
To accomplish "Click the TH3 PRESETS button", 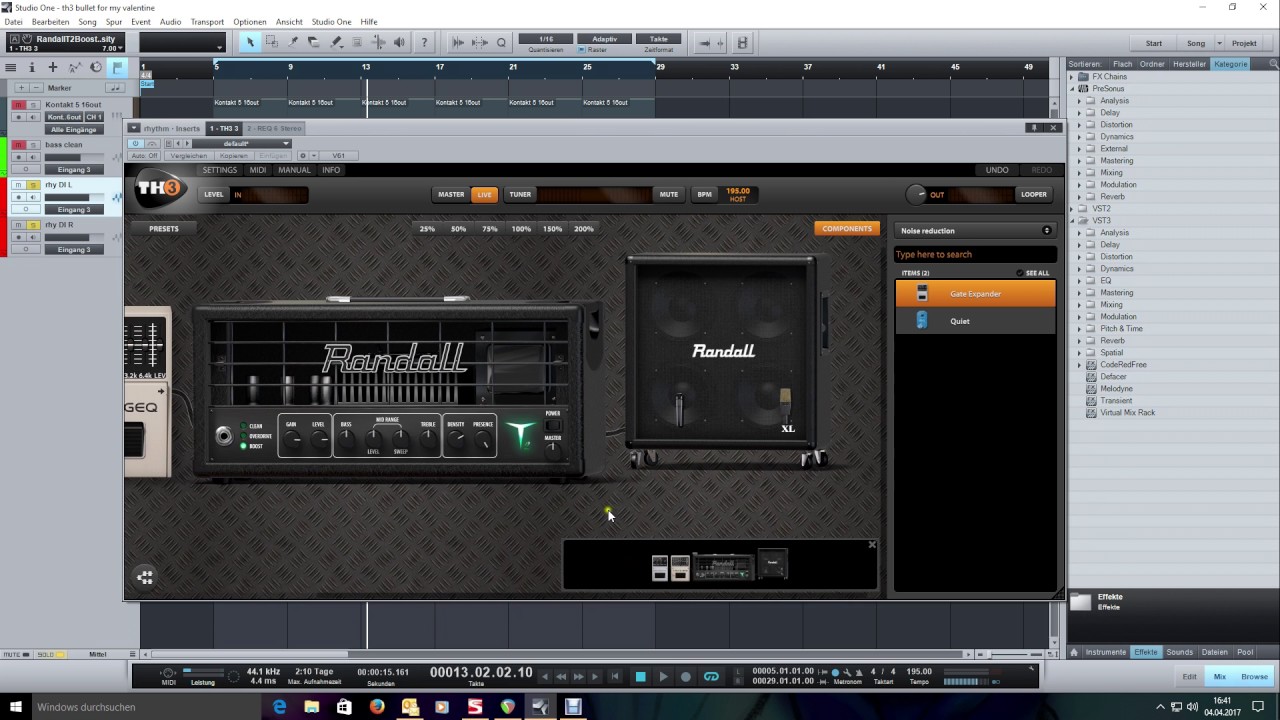I will 164,229.
